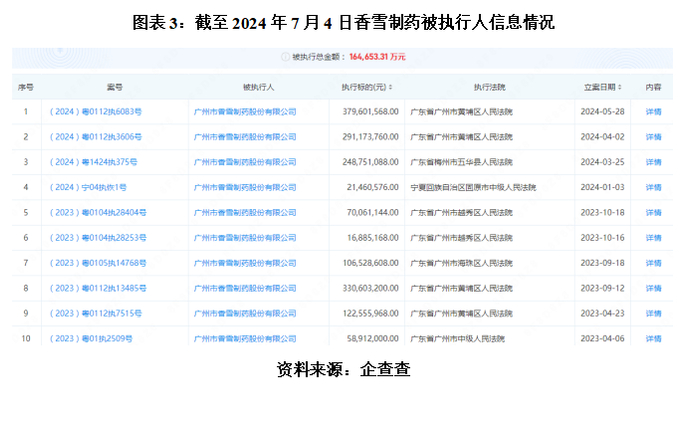Viewport: 700px width, 424px height.
Task: Click the info icon beside 被执行总金额
Action: pyautogui.click(x=285, y=57)
